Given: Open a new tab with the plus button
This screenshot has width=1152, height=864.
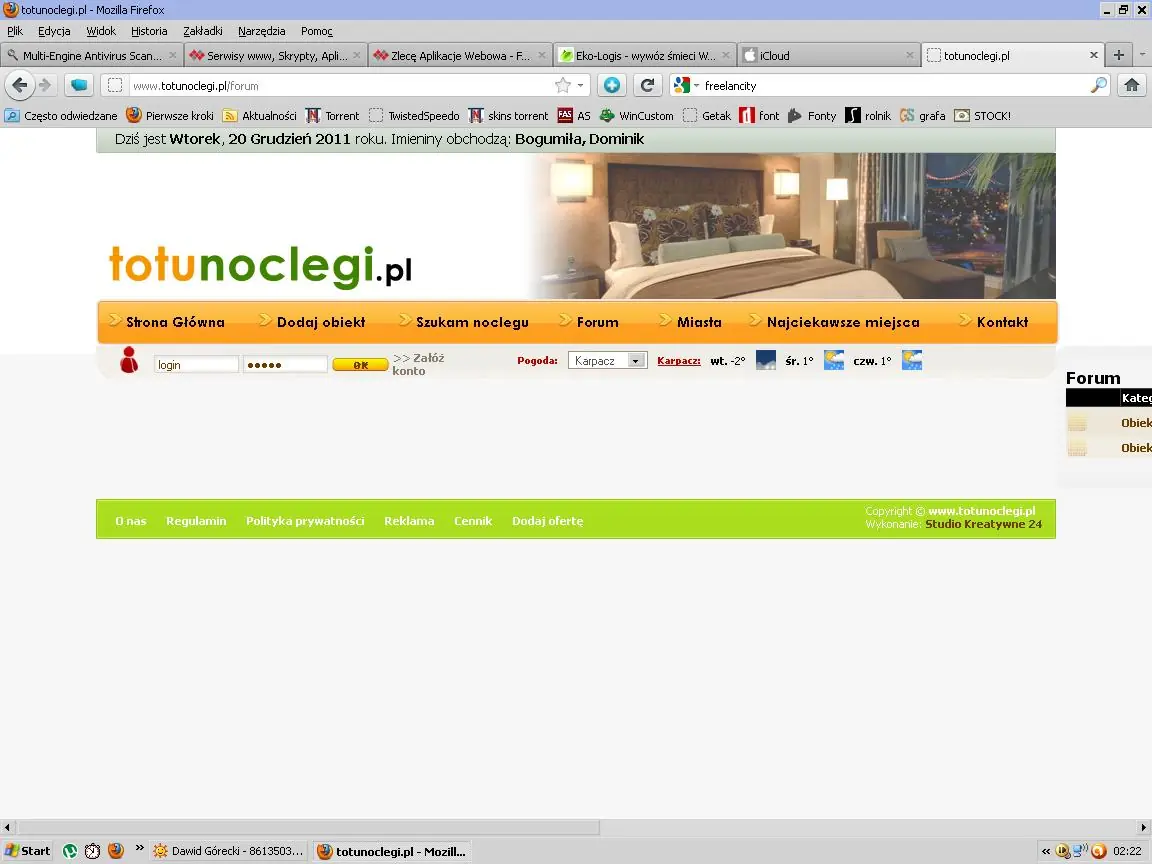Looking at the screenshot, I should click(1118, 55).
